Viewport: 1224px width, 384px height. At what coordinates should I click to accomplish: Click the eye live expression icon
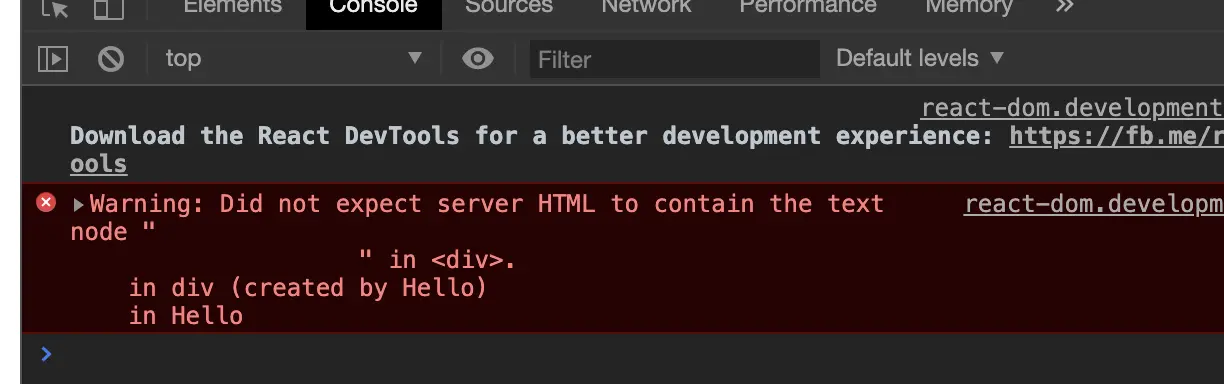(478, 59)
